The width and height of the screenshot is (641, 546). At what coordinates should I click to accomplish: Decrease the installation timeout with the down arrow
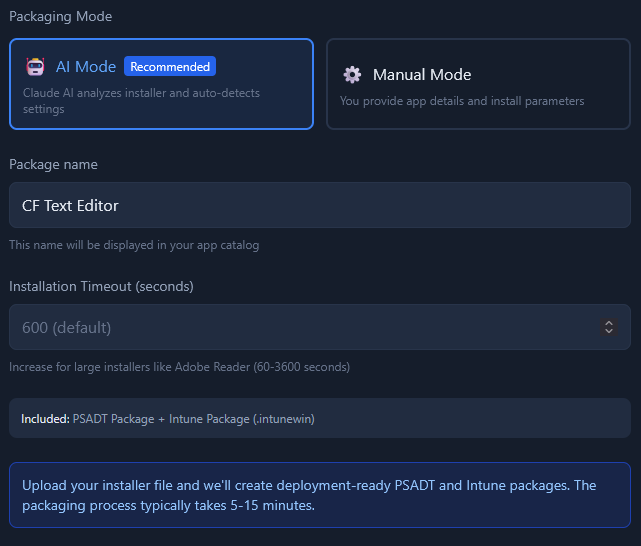[609, 331]
